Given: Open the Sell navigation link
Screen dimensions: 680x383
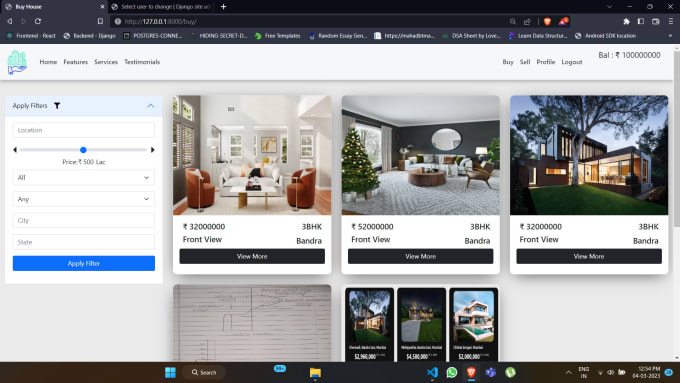Looking at the screenshot, I should (x=525, y=62).
